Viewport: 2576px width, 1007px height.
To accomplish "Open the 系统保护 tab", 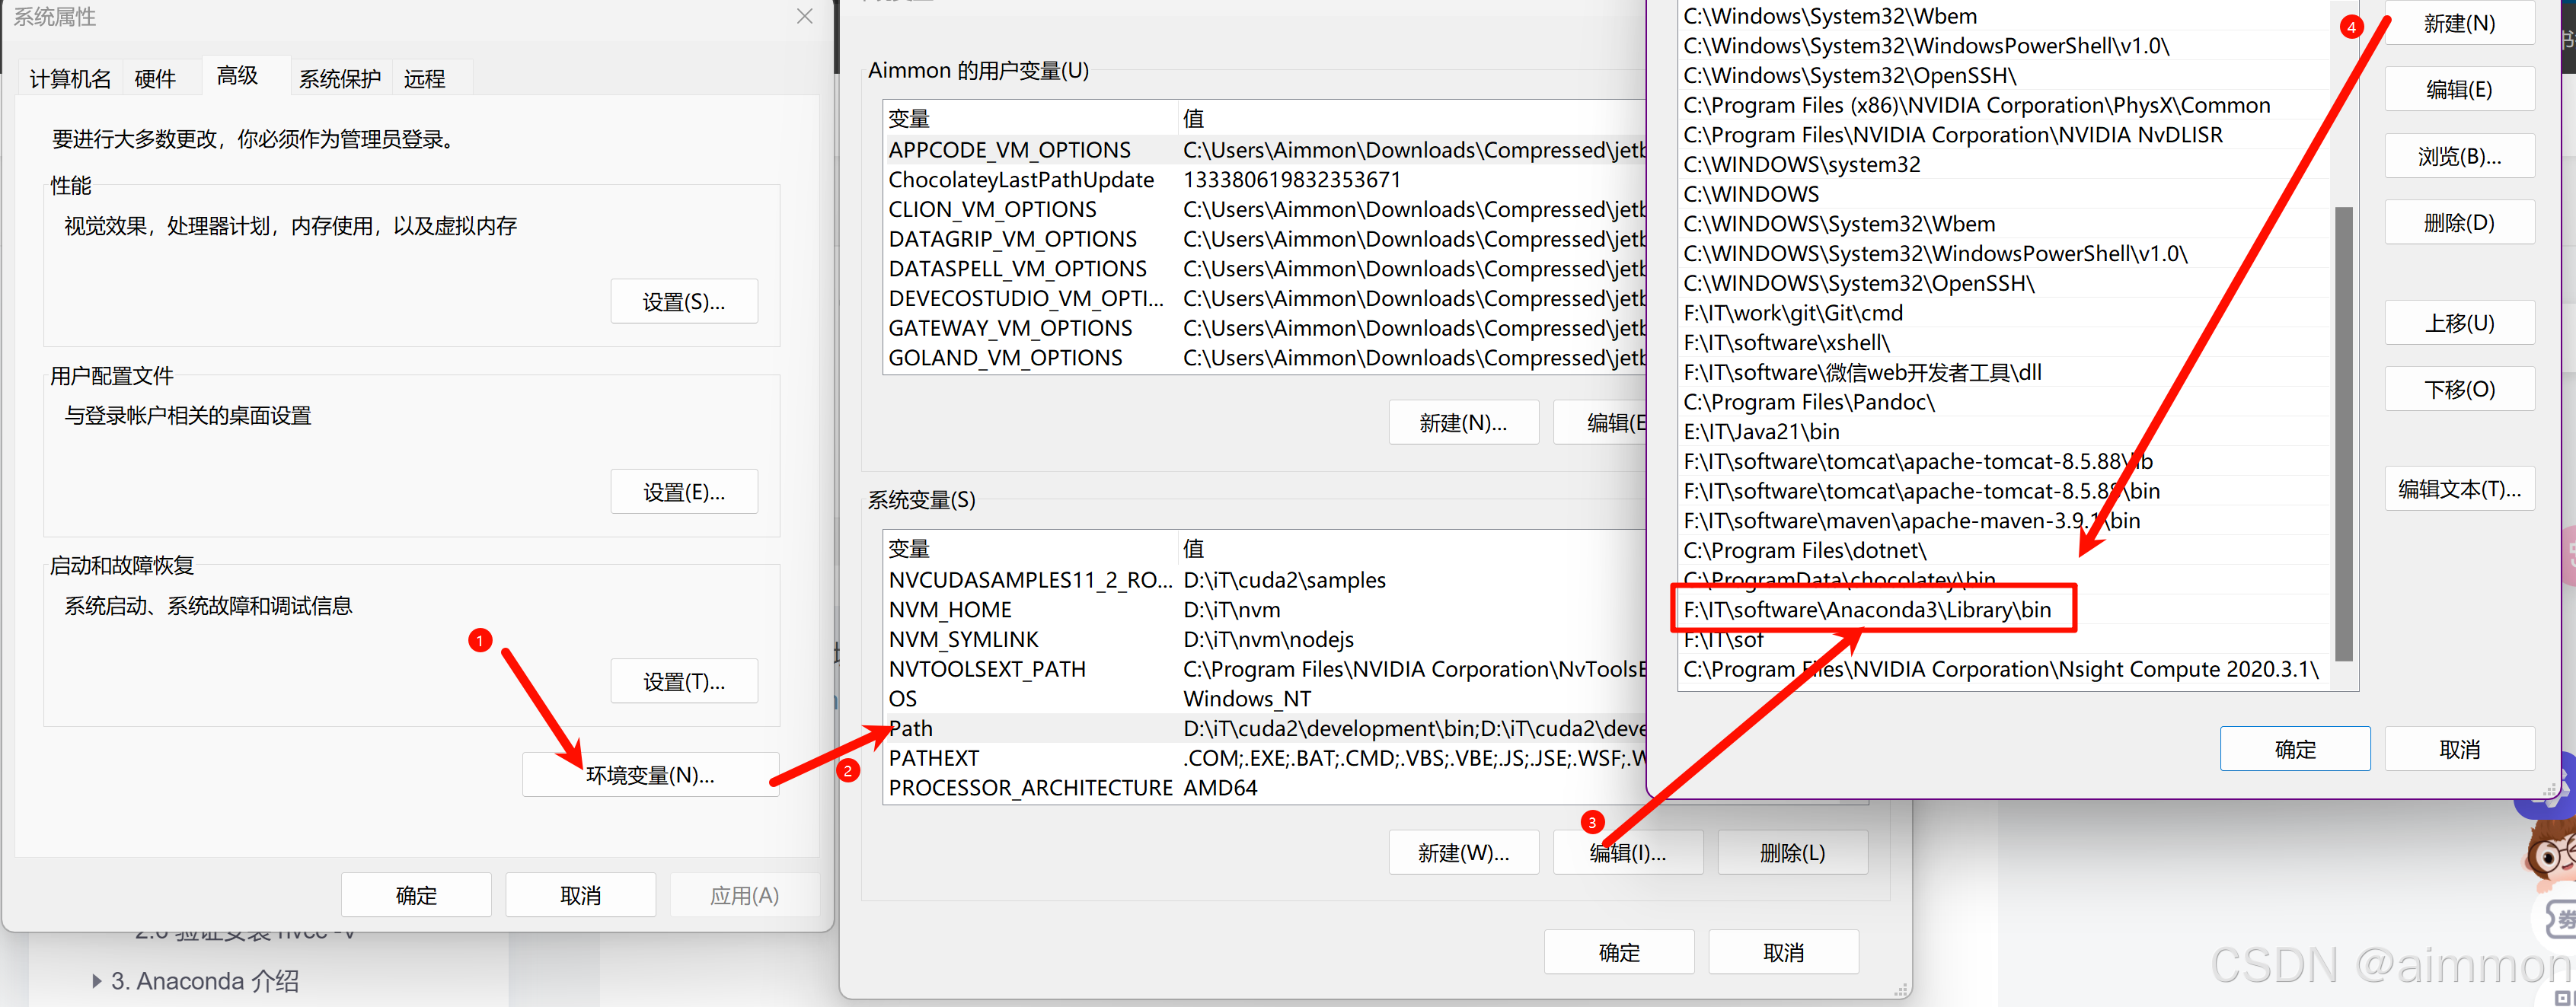I will 340,79.
